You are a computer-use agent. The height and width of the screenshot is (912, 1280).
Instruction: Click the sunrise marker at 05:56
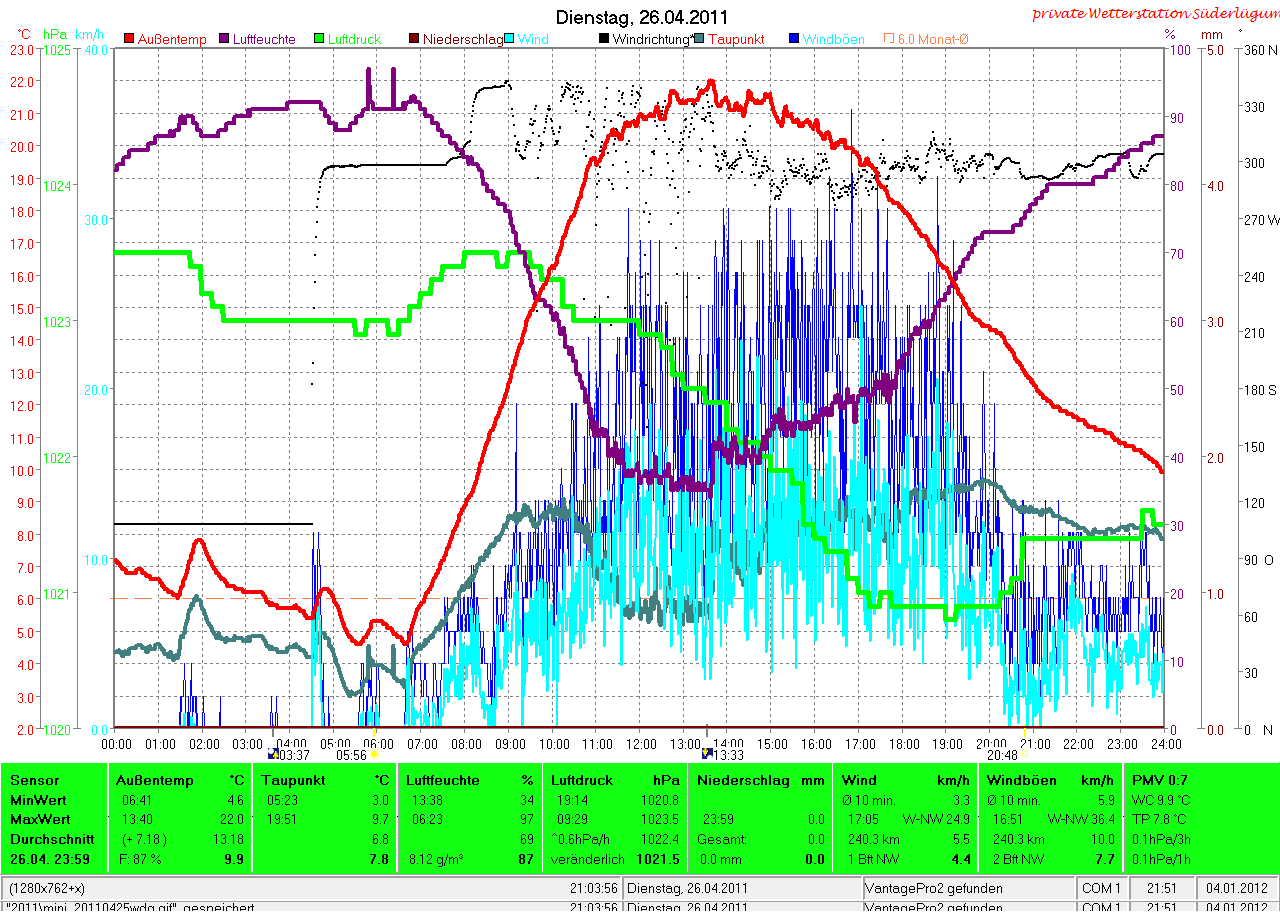coord(375,755)
